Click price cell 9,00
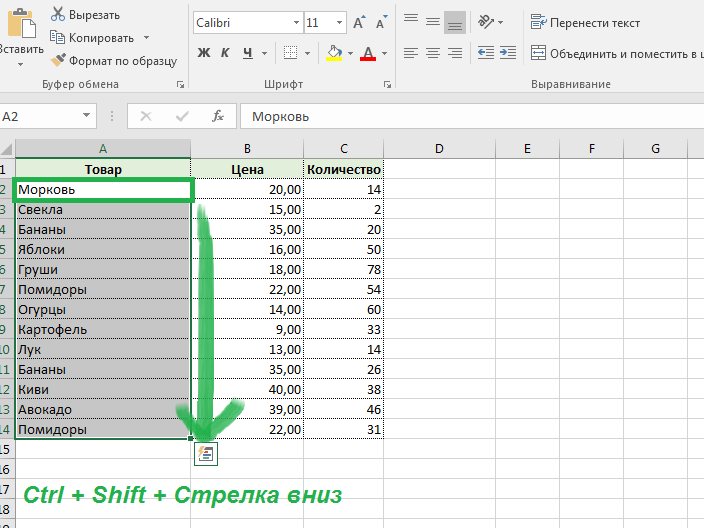 (247, 330)
